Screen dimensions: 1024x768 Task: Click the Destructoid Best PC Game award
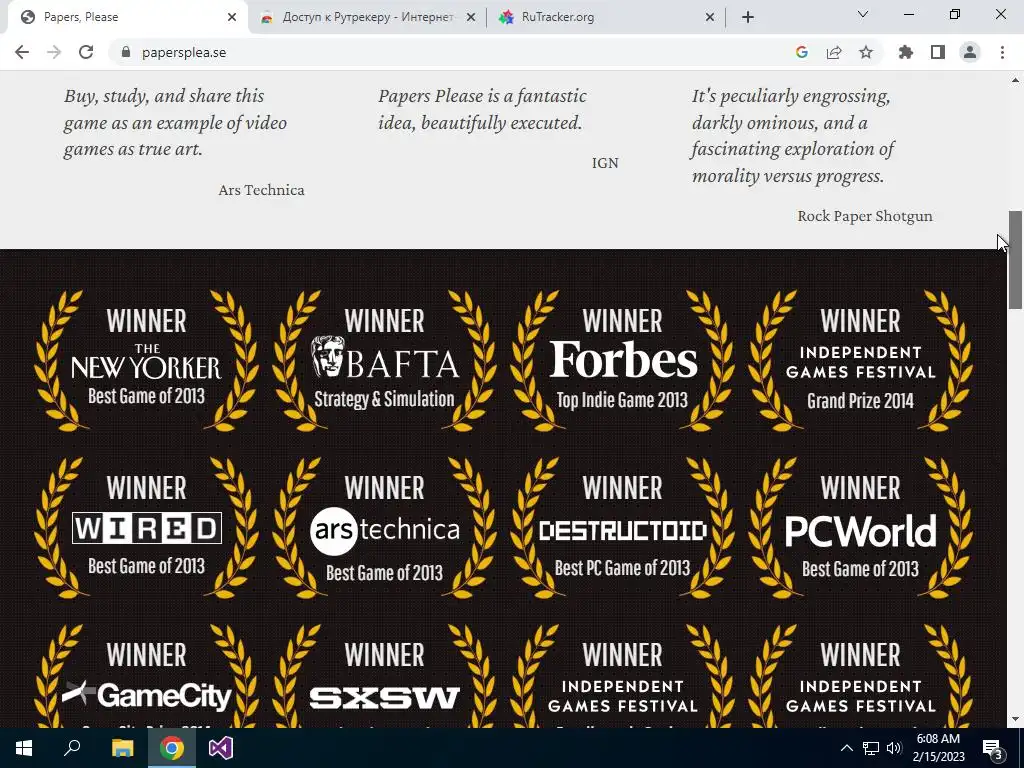(622, 527)
